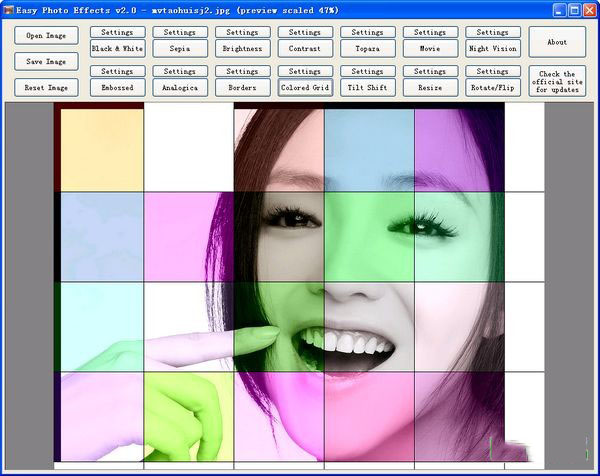Click the Save Image button
This screenshot has width=600, height=476.
pyautogui.click(x=46, y=61)
